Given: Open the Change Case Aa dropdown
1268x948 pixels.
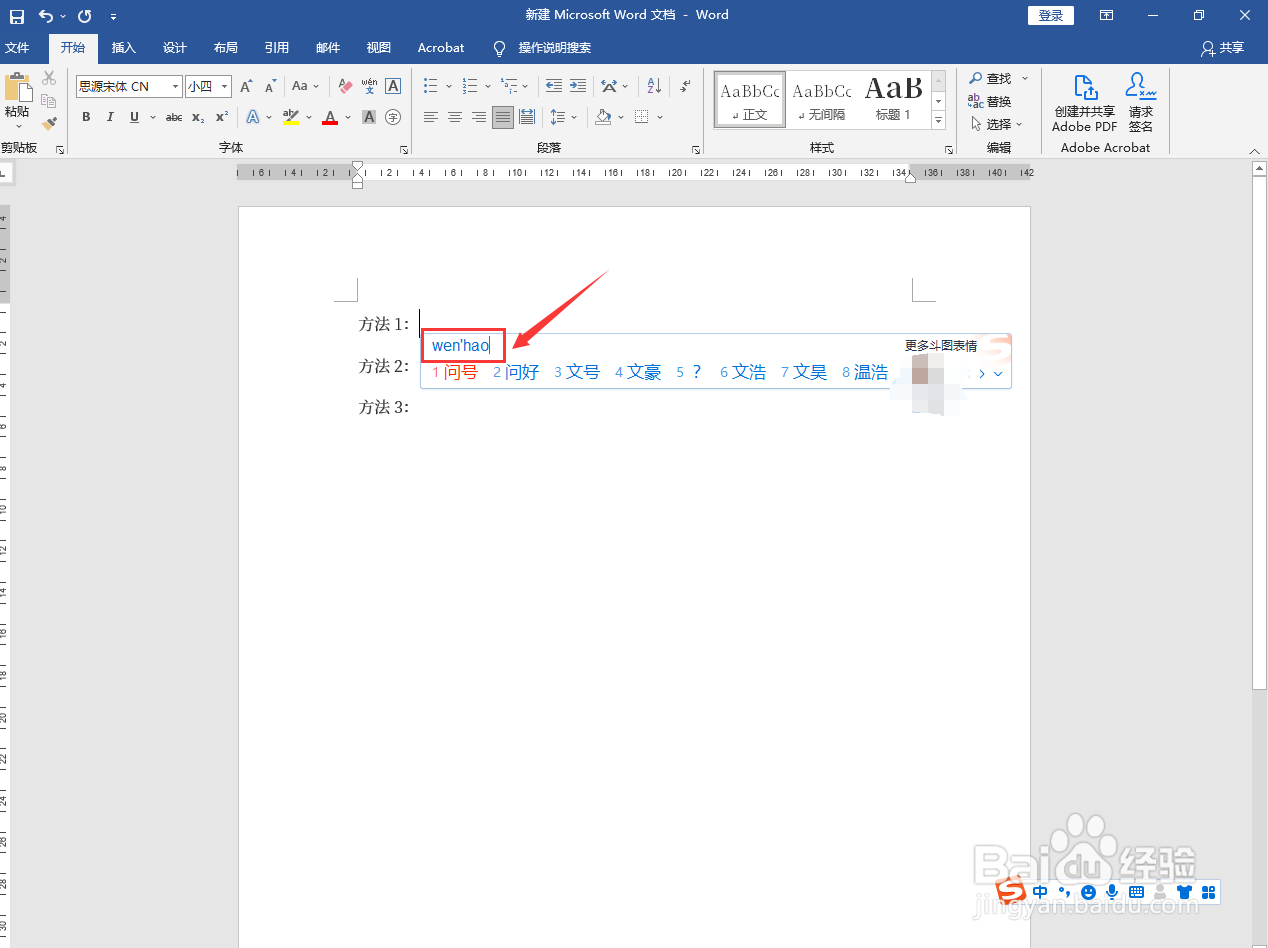Looking at the screenshot, I should [x=305, y=87].
